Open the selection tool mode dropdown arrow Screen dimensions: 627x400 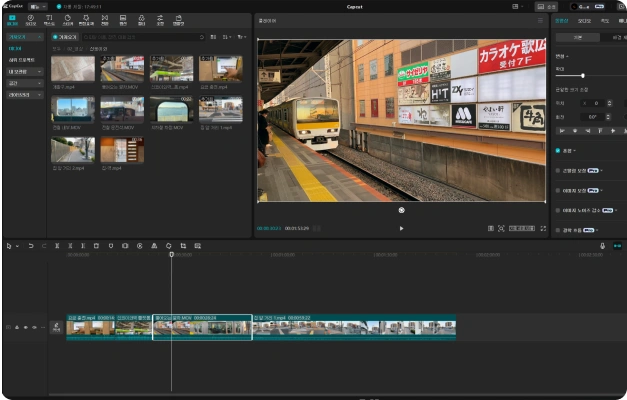(17, 246)
